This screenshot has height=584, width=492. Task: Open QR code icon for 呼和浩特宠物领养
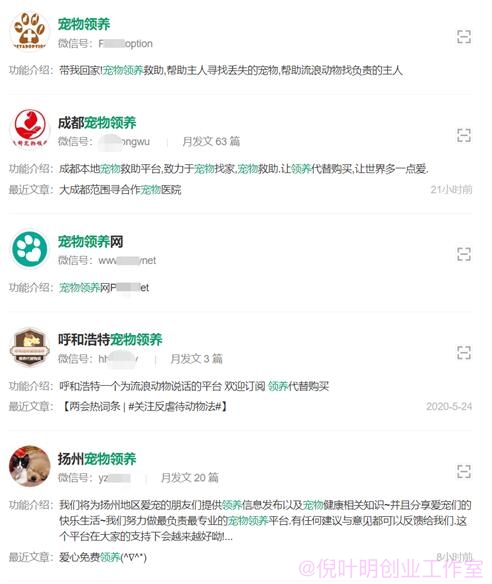coord(464,352)
